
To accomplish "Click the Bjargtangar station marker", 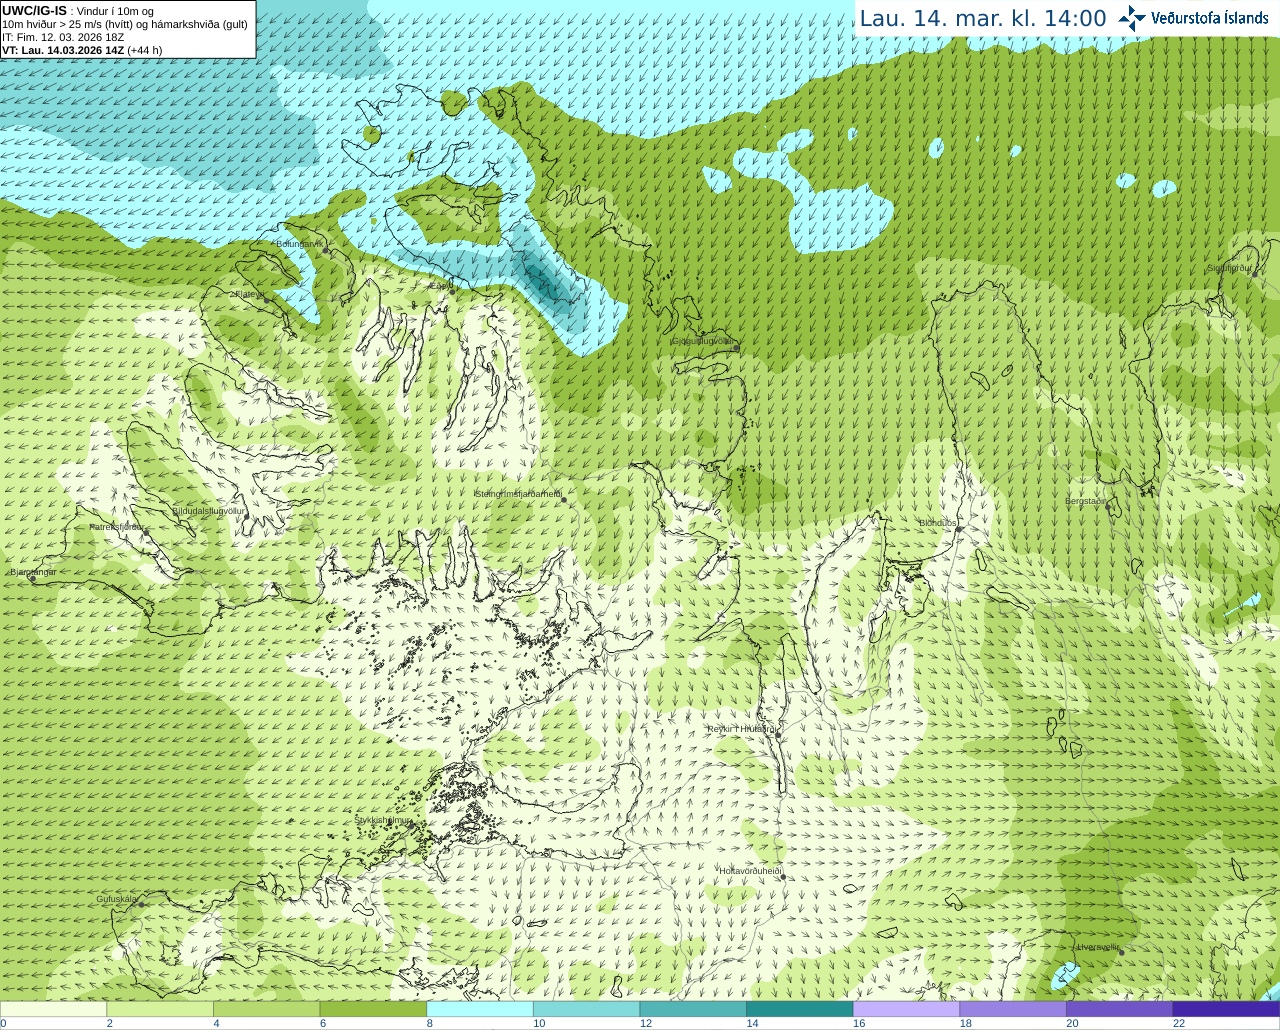I will click(x=32, y=579).
